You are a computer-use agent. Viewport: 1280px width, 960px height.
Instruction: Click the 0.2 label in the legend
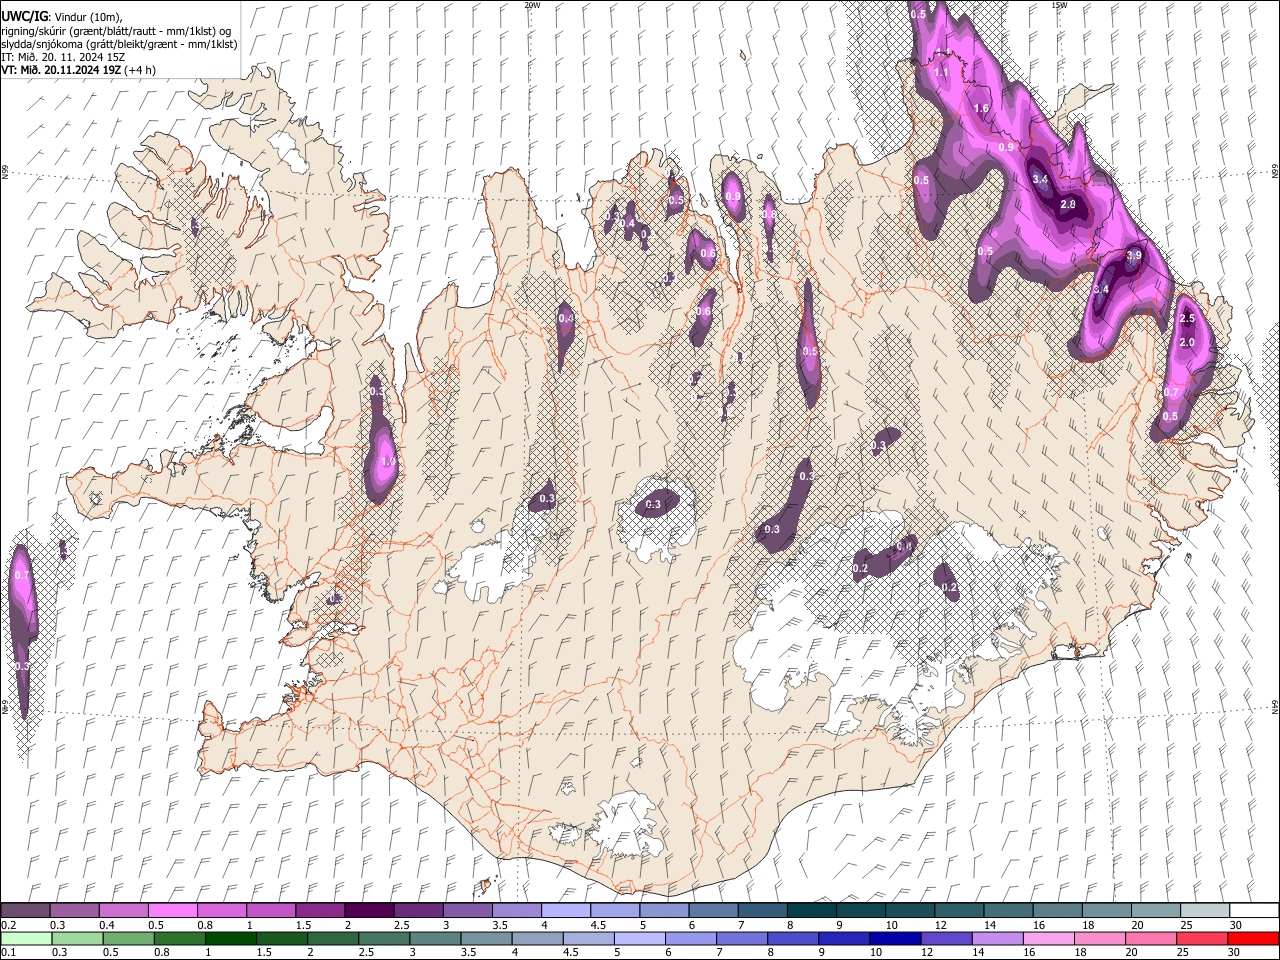pyautogui.click(x=8, y=925)
